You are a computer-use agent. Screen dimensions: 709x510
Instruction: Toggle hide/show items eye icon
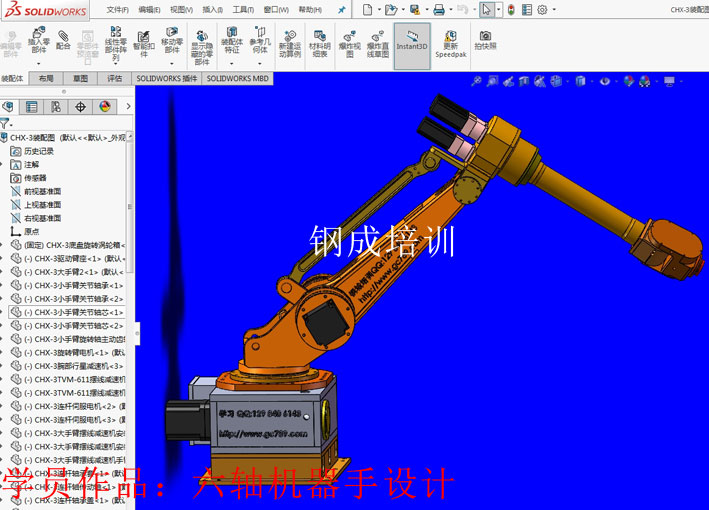tap(604, 81)
